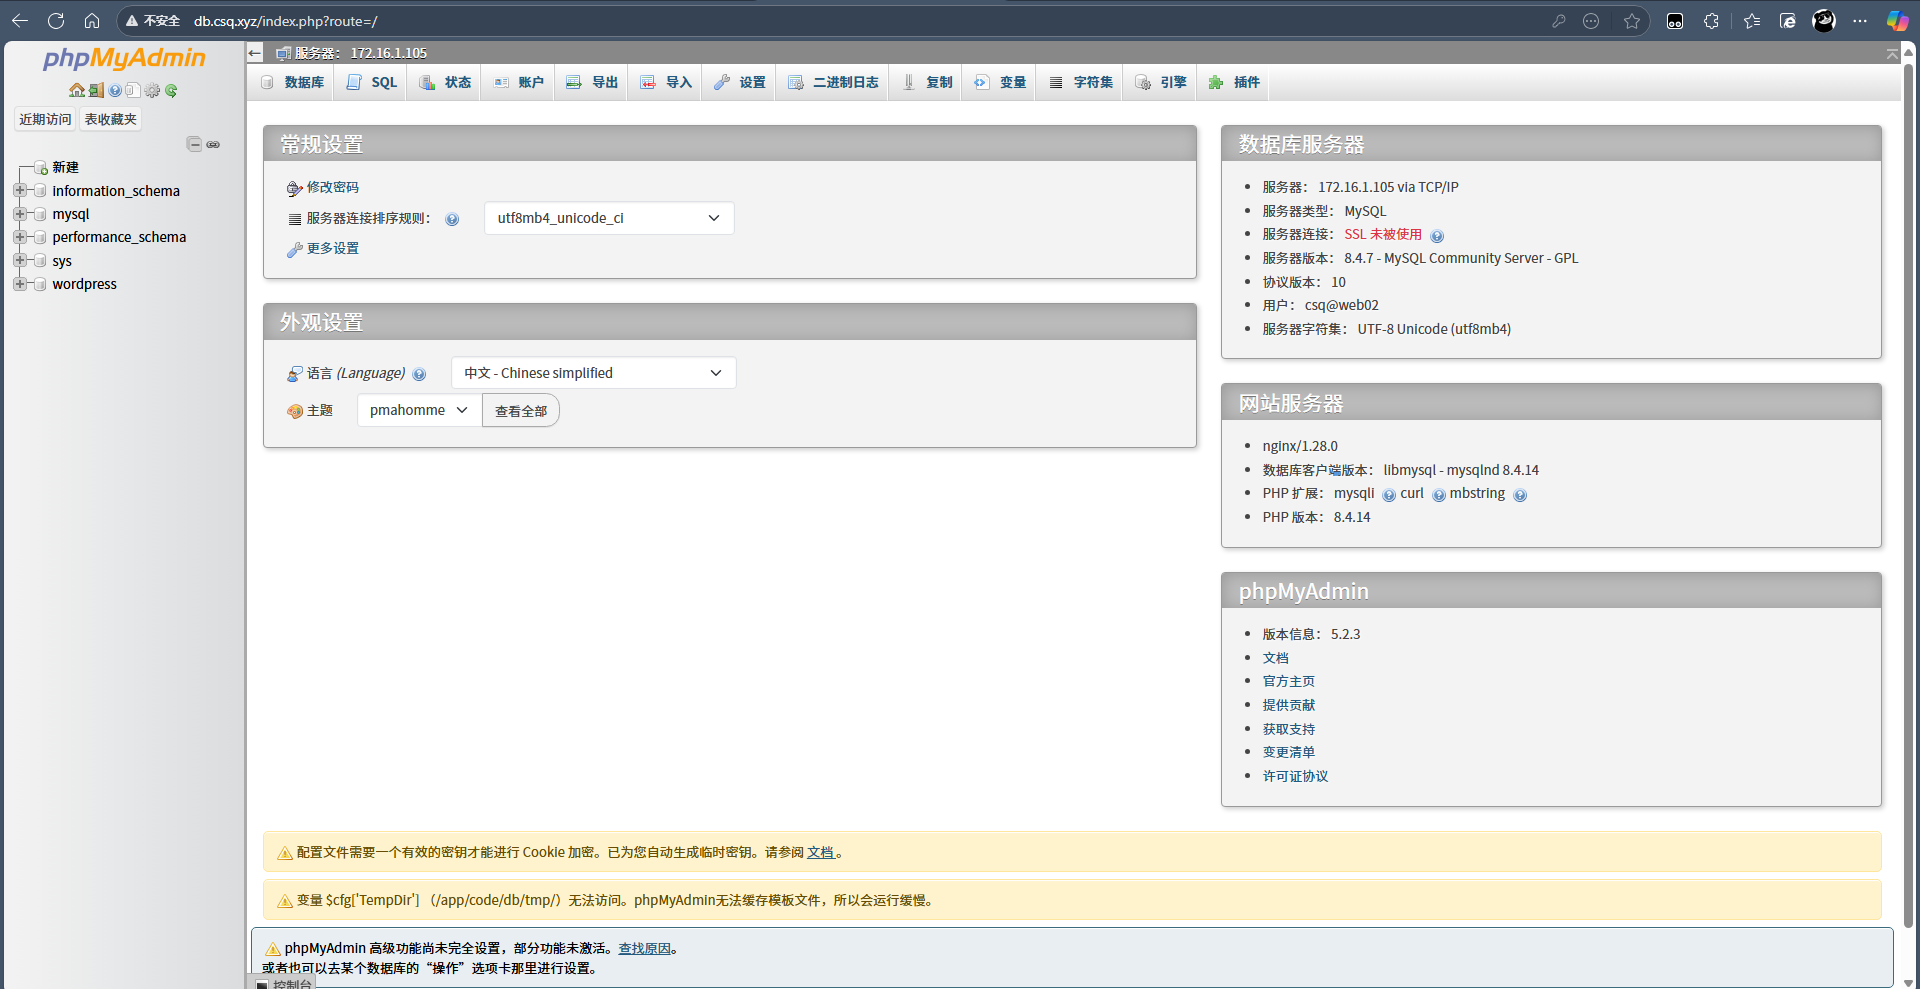Open browser extensions puzzle icon
The height and width of the screenshot is (989, 1920).
pyautogui.click(x=1711, y=21)
